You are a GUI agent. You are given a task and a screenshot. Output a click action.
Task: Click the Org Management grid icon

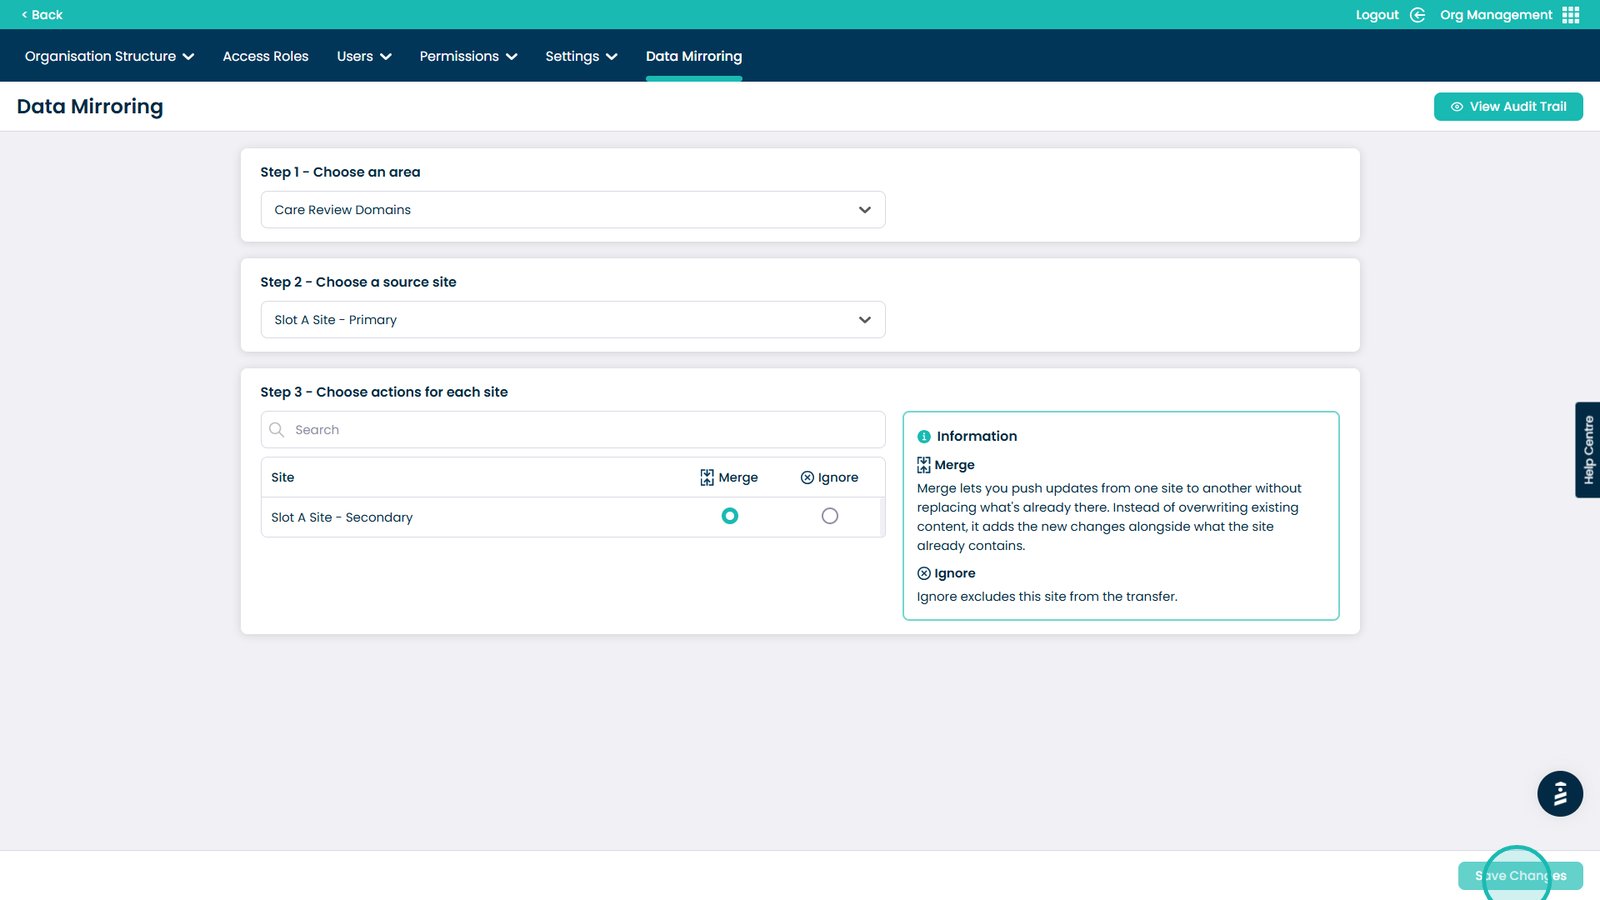click(1570, 15)
